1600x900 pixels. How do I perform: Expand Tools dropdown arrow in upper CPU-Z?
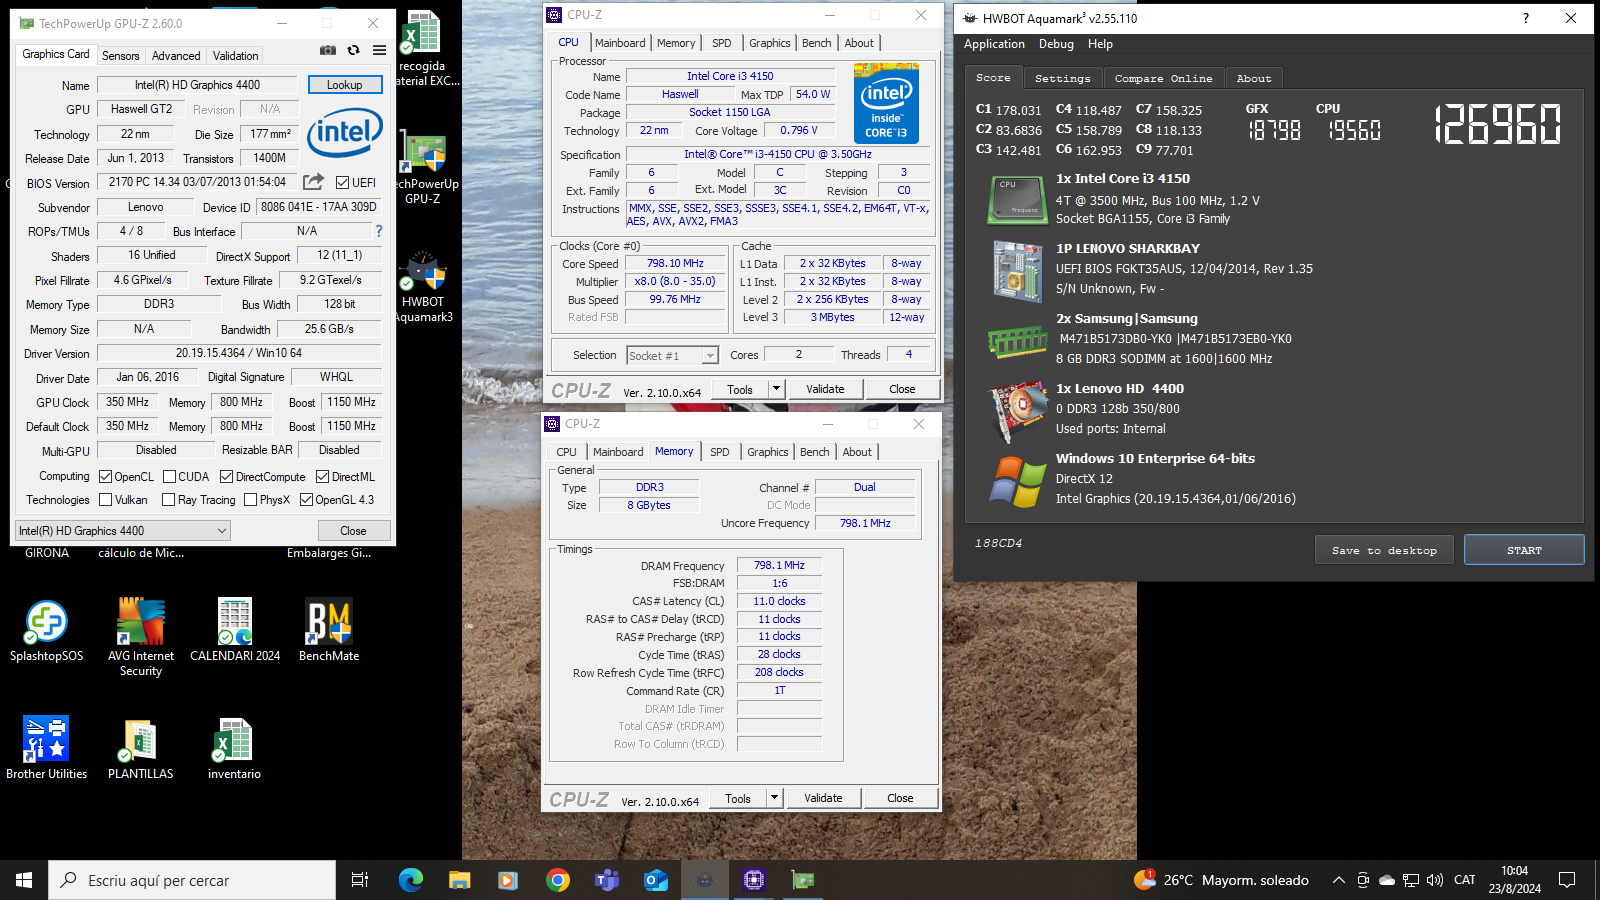(776, 389)
